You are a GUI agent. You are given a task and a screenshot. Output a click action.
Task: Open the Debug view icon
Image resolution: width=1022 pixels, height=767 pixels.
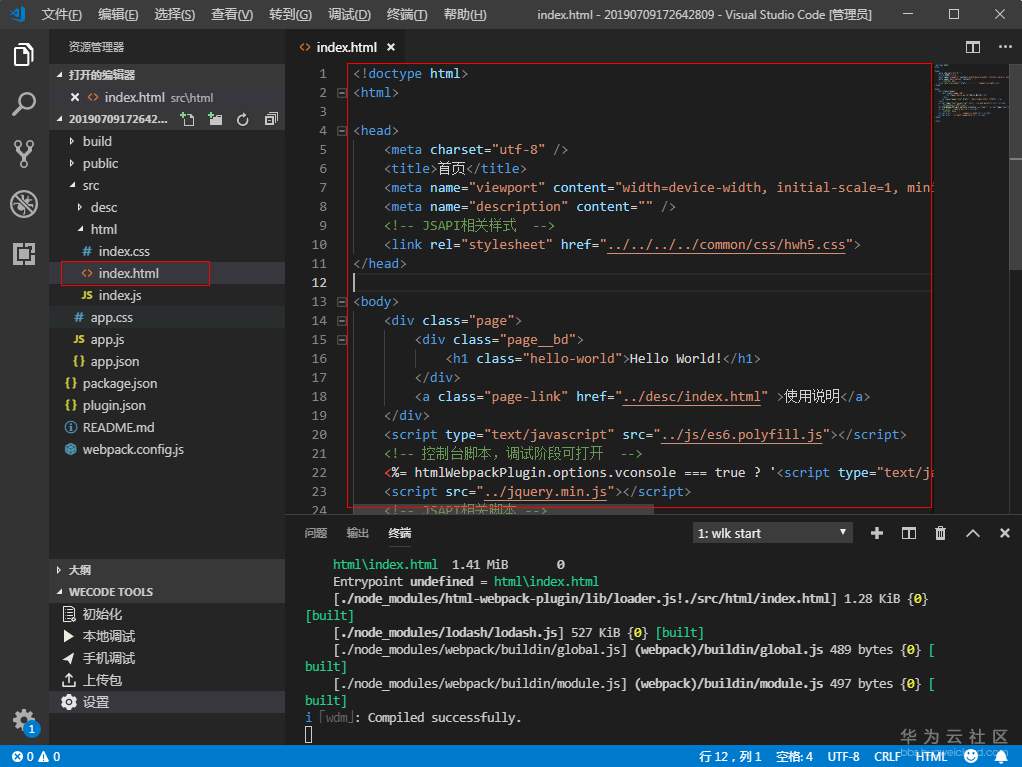click(24, 204)
